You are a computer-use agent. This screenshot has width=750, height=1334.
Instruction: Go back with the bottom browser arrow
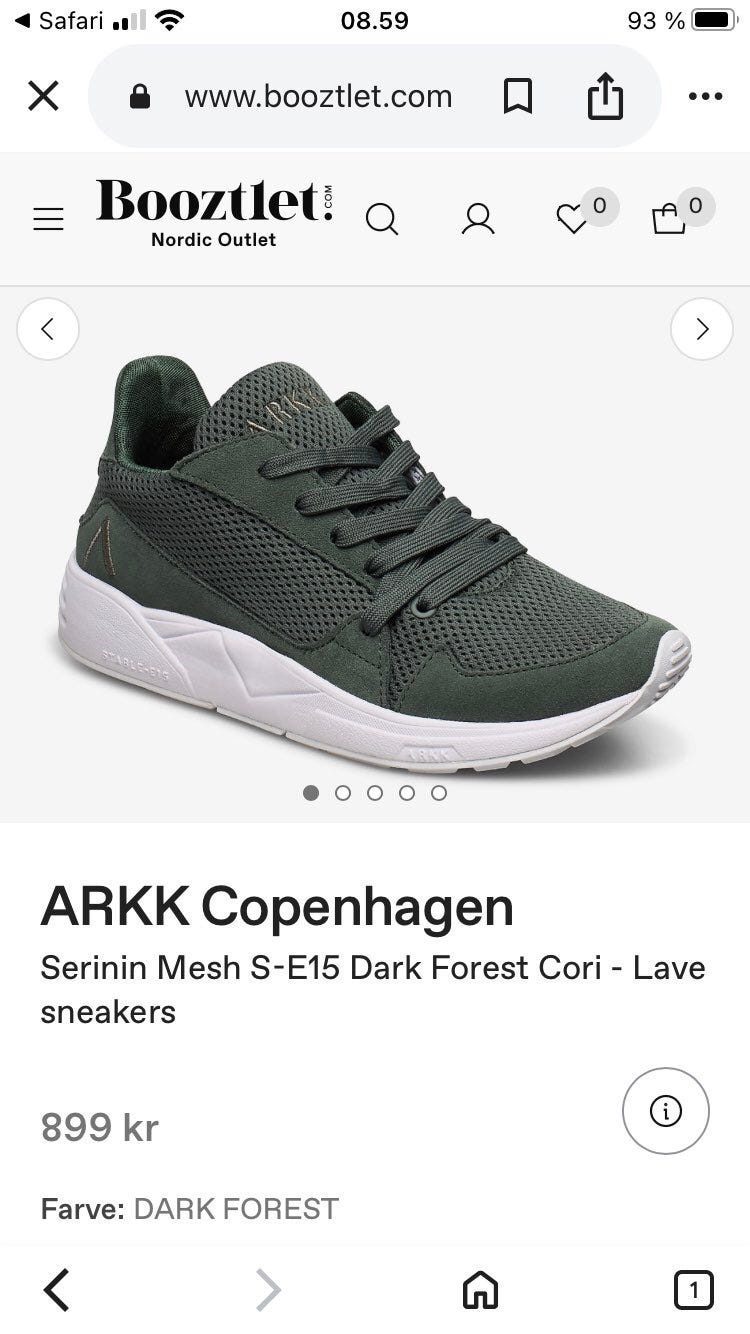57,1289
